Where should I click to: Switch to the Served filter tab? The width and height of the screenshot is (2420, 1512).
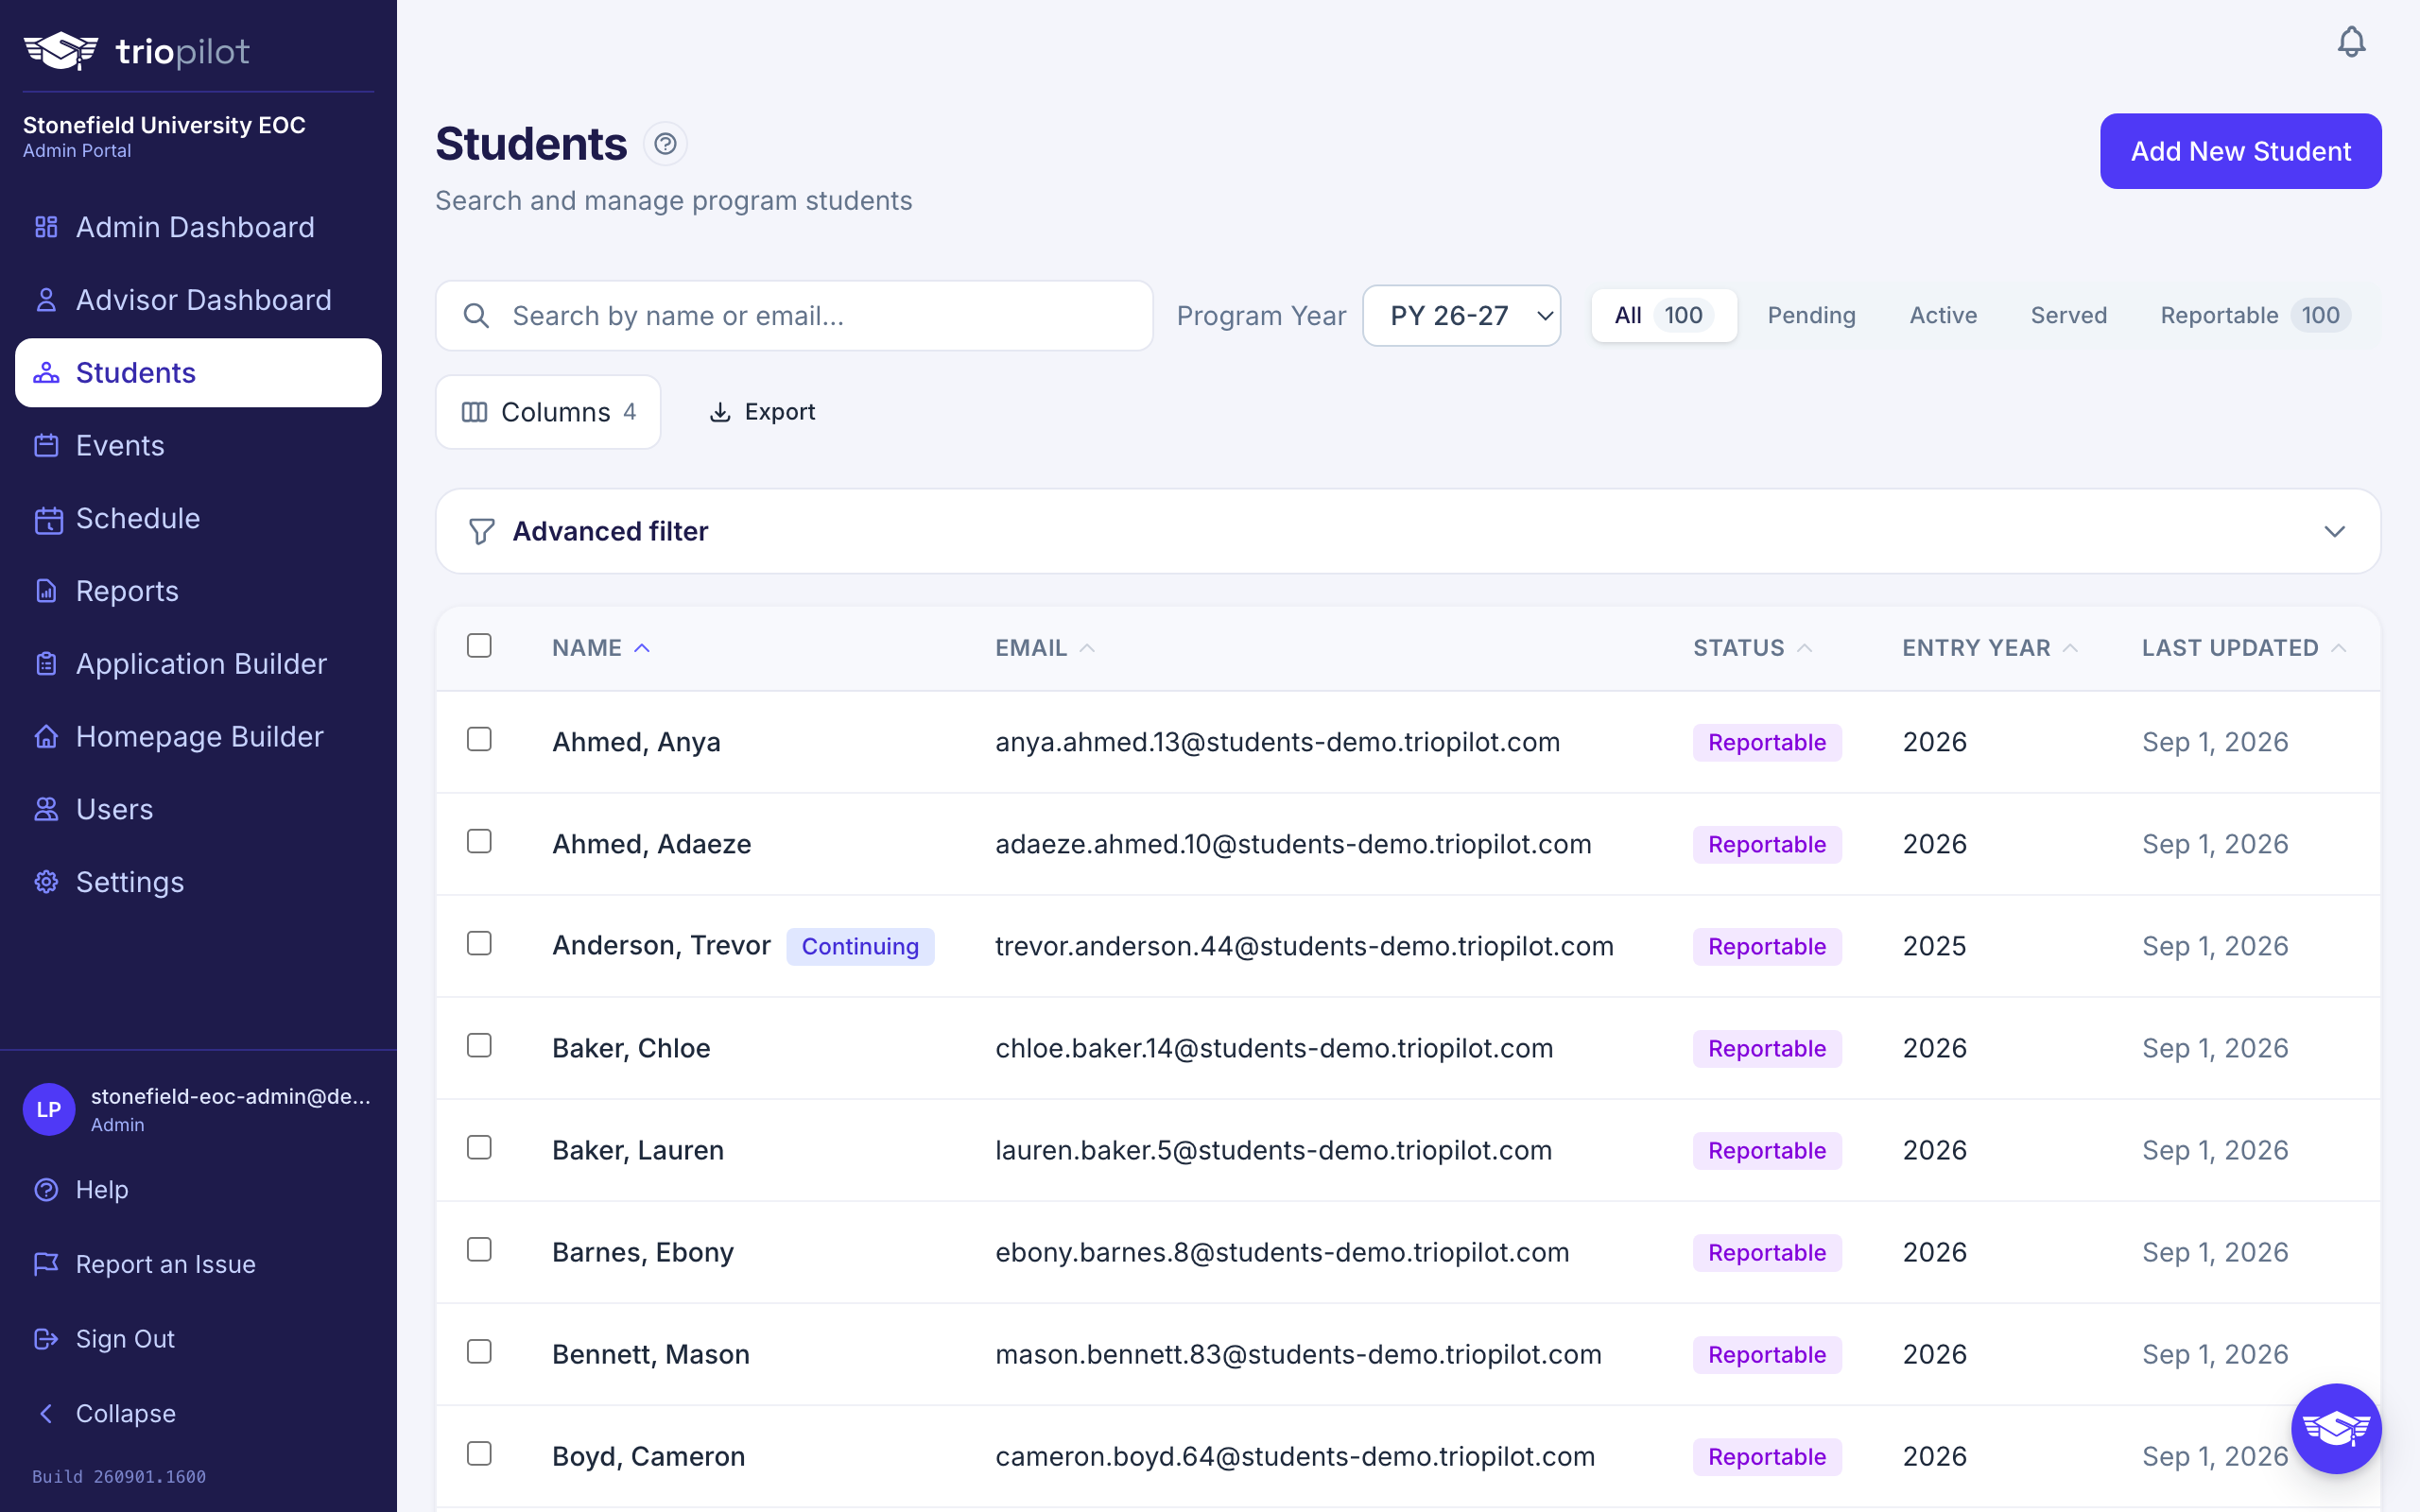coord(2068,316)
